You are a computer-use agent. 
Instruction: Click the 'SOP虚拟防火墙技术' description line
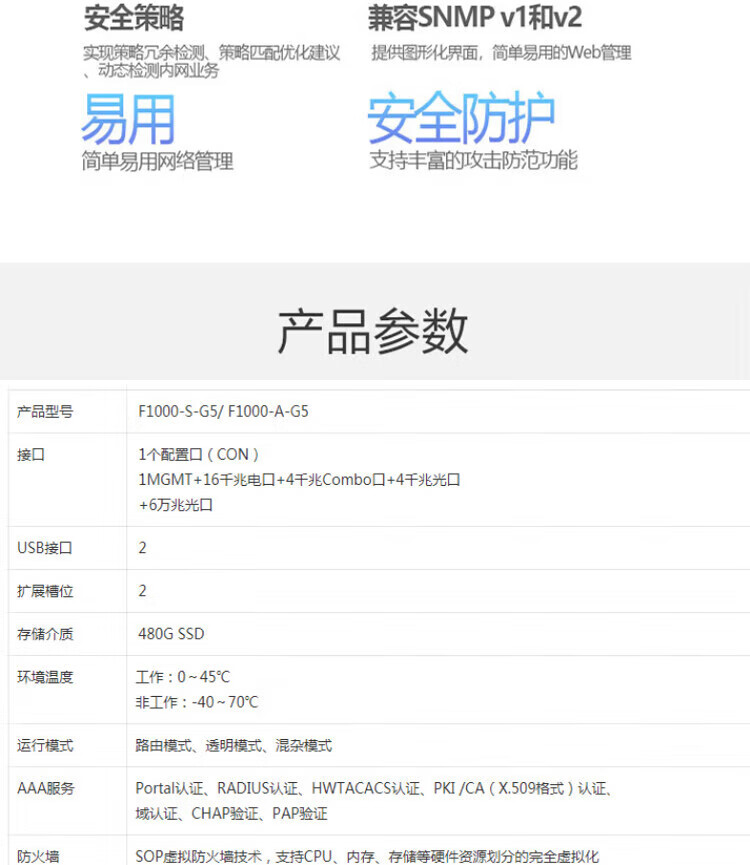click(367, 856)
